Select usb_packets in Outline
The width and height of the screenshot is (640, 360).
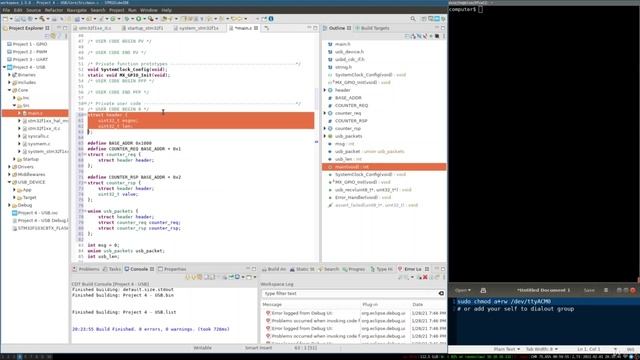(348, 136)
